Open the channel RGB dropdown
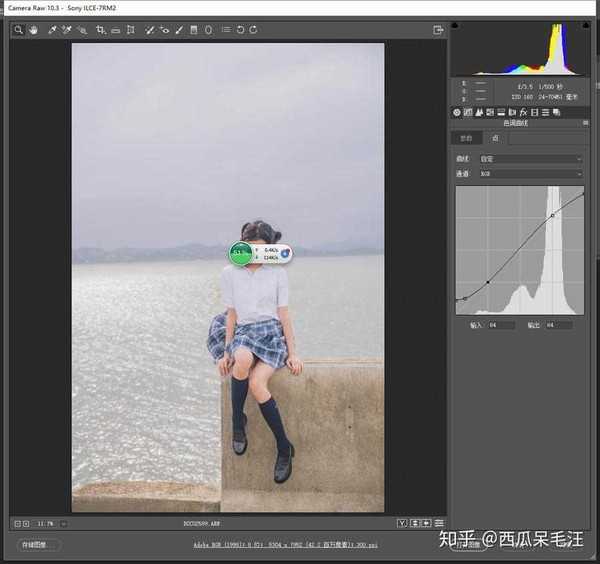600x564 pixels. click(x=530, y=174)
